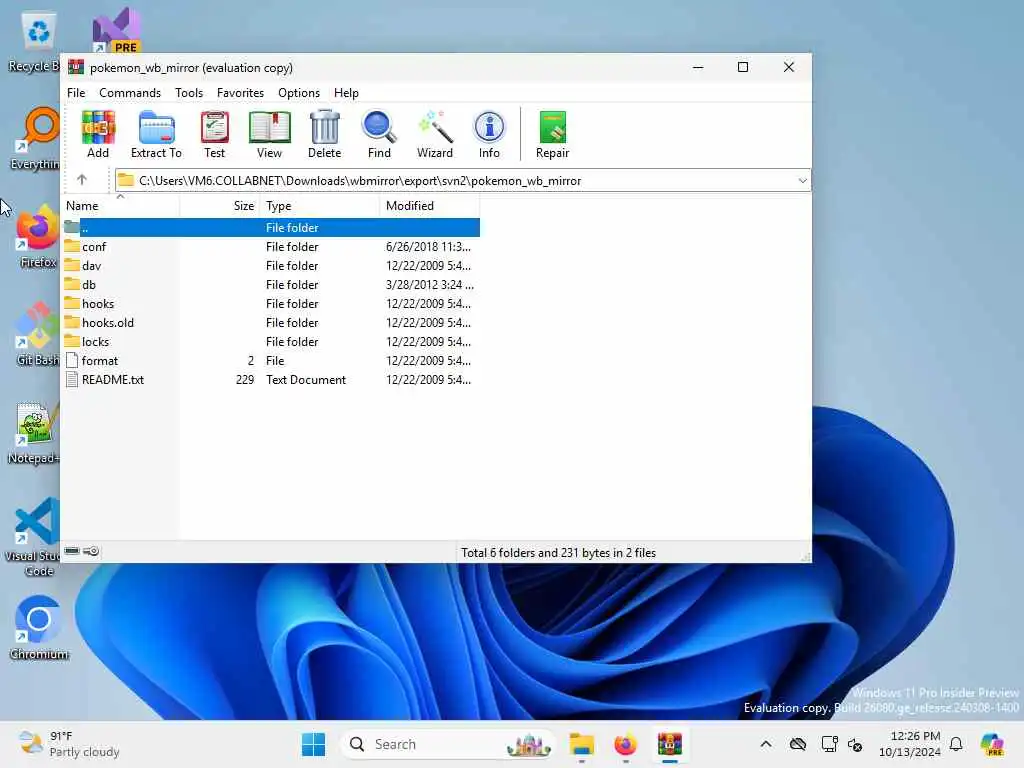The height and width of the screenshot is (768, 1024).
Task: Select the hooks folder
Action: point(271,303)
